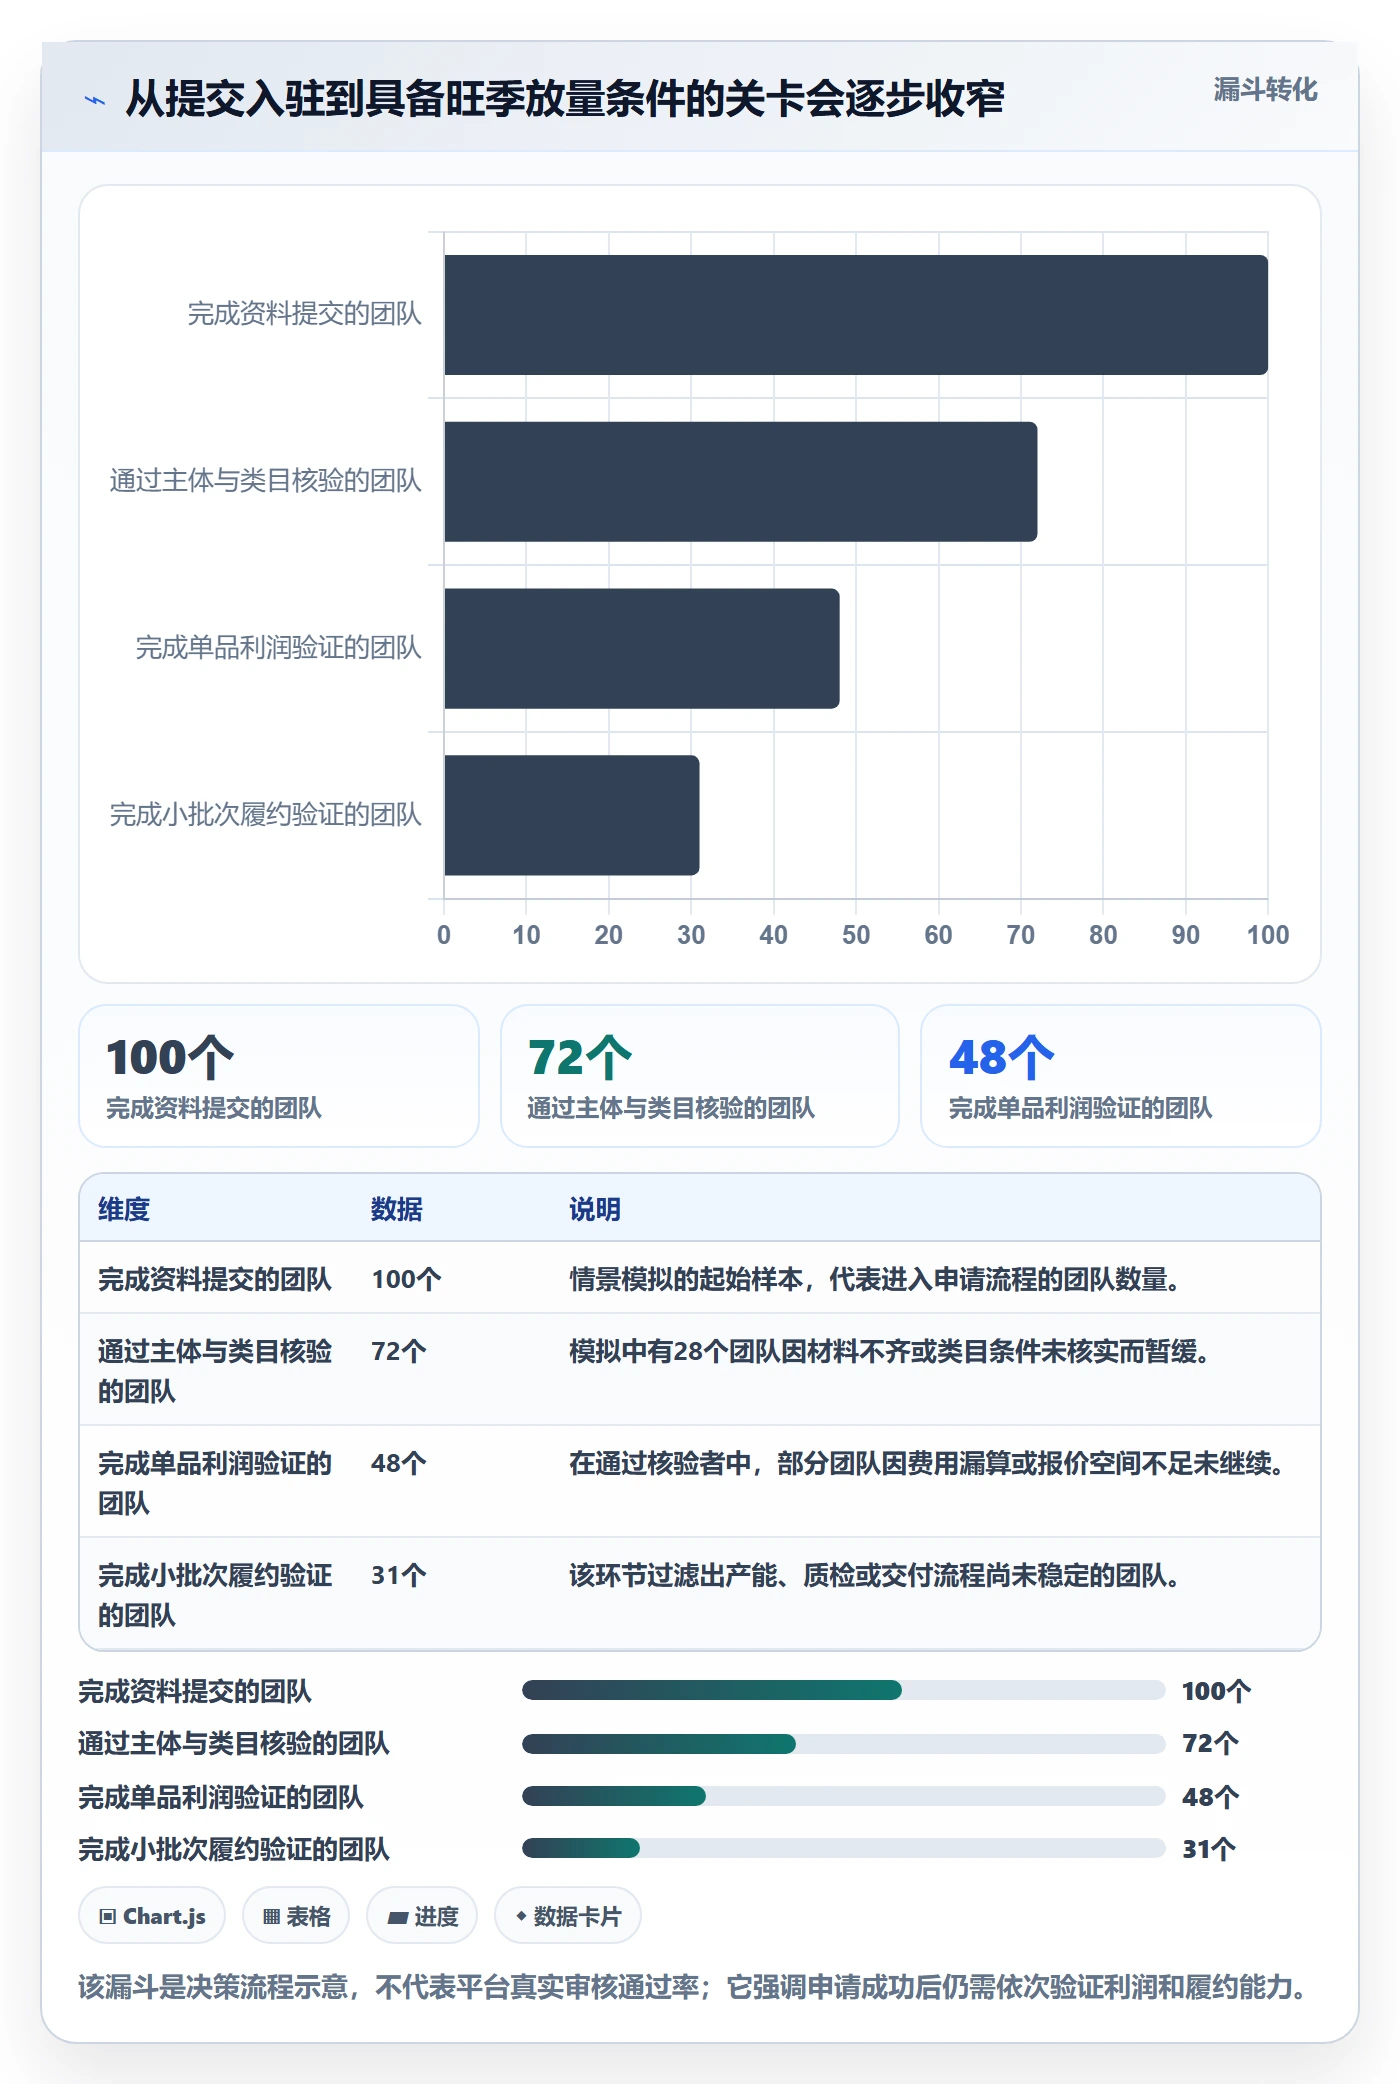Click the 48个 data card
The width and height of the screenshot is (1400, 2084).
pos(1121,1076)
